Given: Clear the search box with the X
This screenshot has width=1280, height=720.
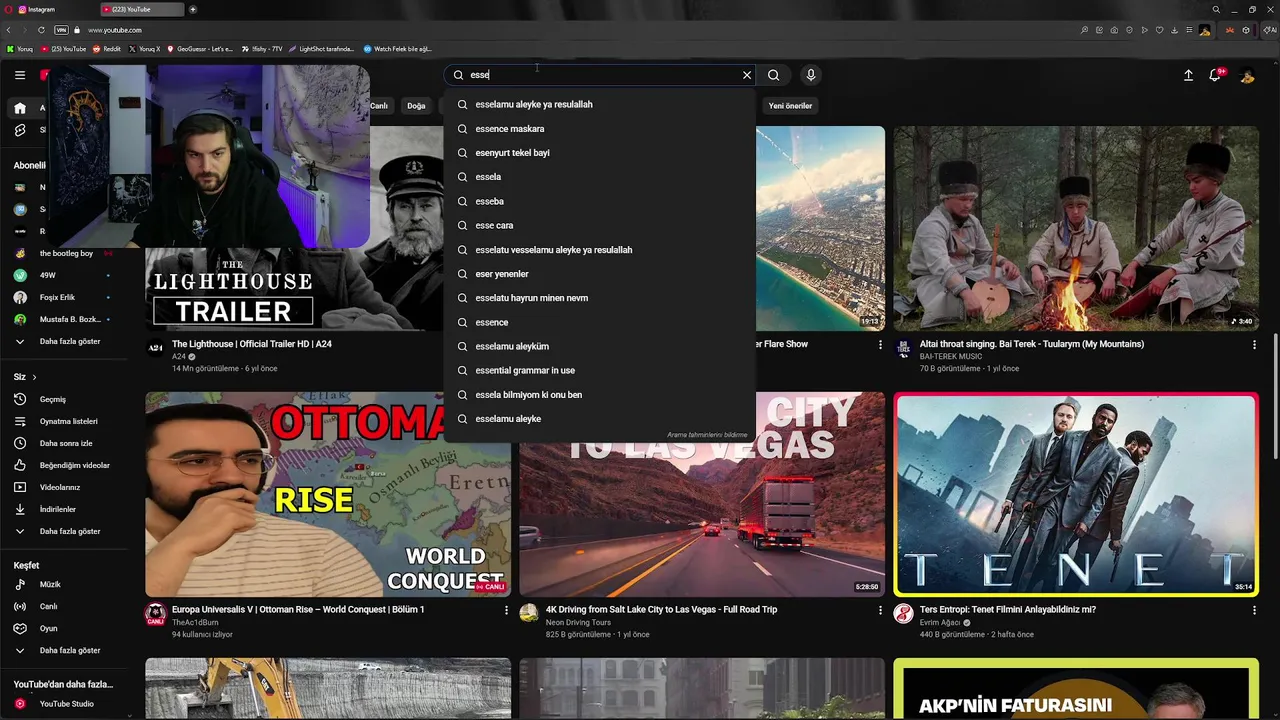Looking at the screenshot, I should coord(746,75).
